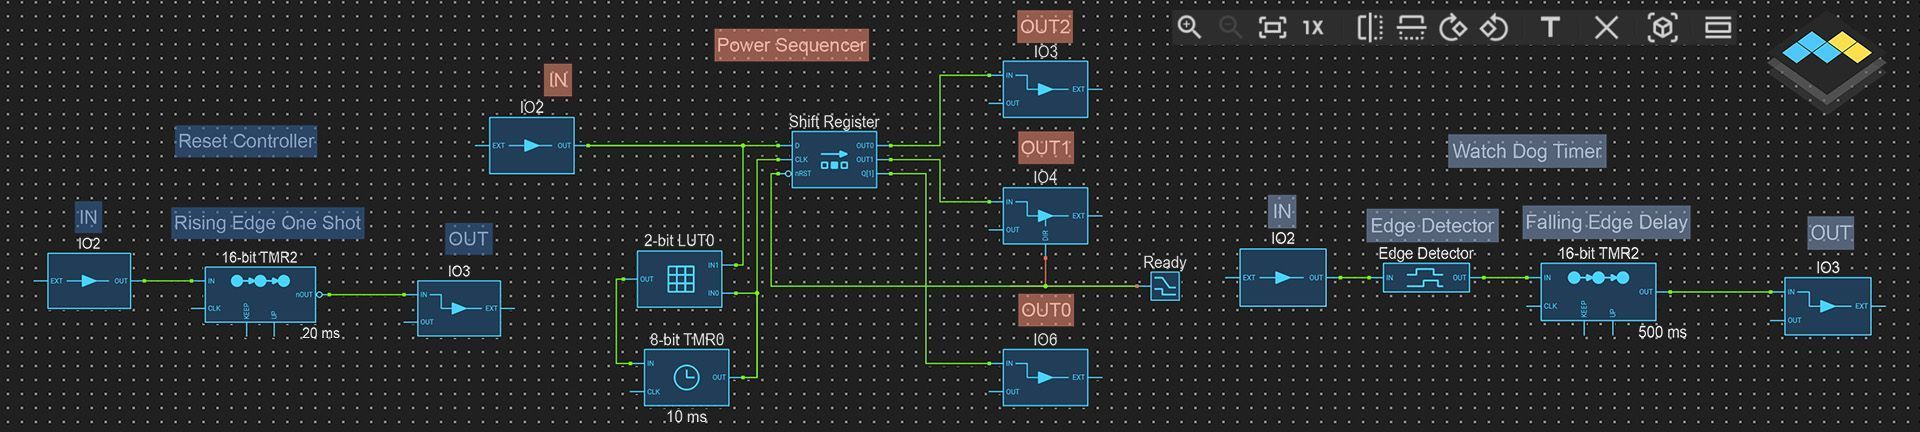This screenshot has height=432, width=1920.
Task: Select the text label tool
Action: coord(1550,27)
